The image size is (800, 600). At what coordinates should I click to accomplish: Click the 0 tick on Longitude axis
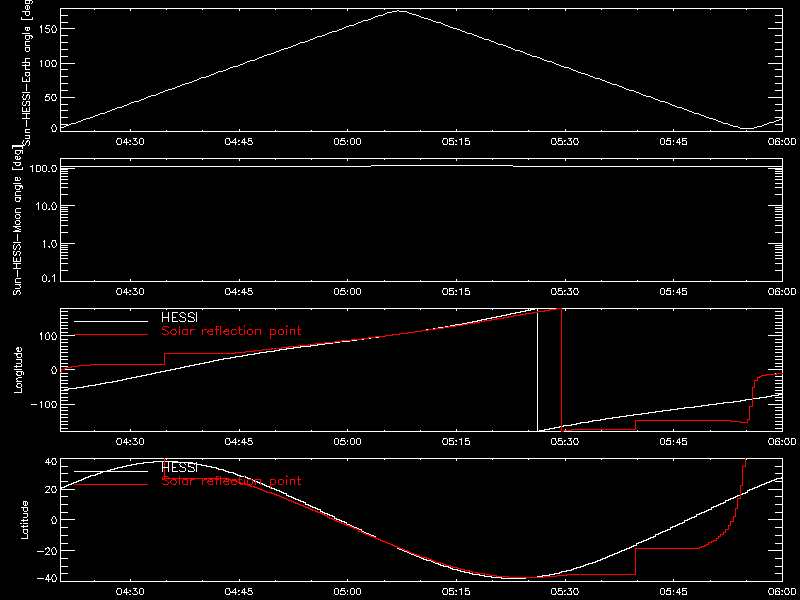pos(54,370)
